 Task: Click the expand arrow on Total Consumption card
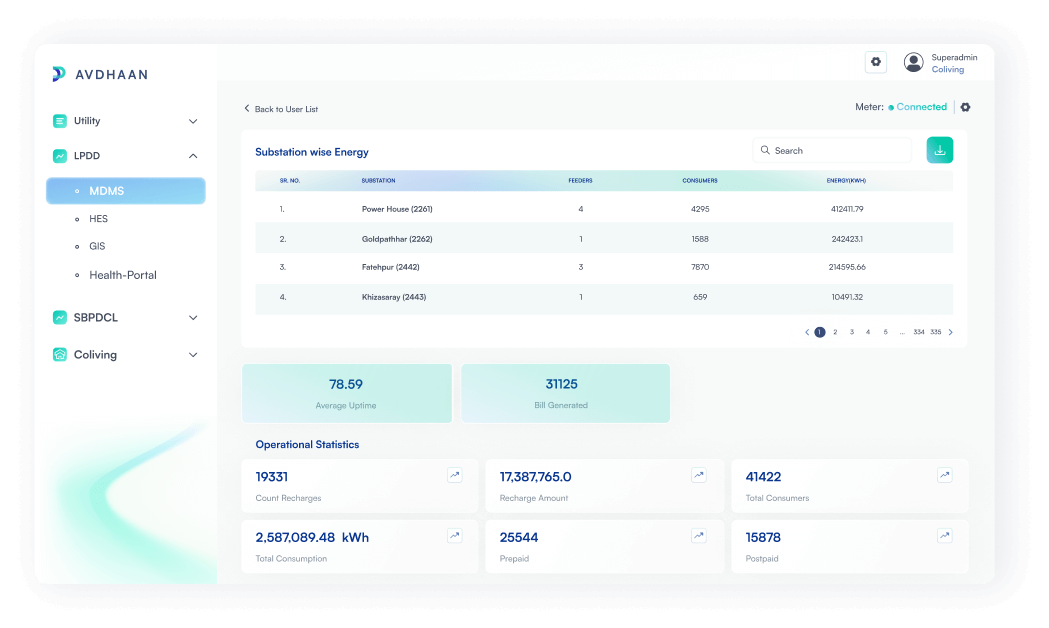(x=454, y=535)
